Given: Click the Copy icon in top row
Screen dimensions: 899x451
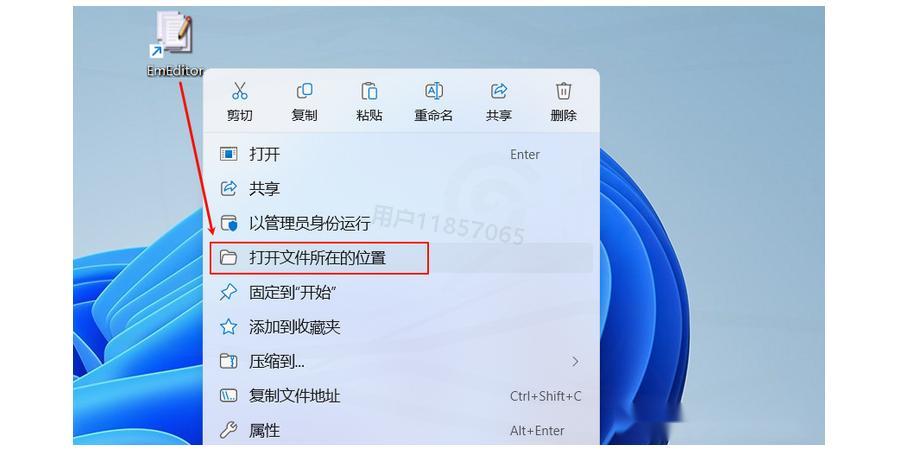Looking at the screenshot, I should pos(304,91).
